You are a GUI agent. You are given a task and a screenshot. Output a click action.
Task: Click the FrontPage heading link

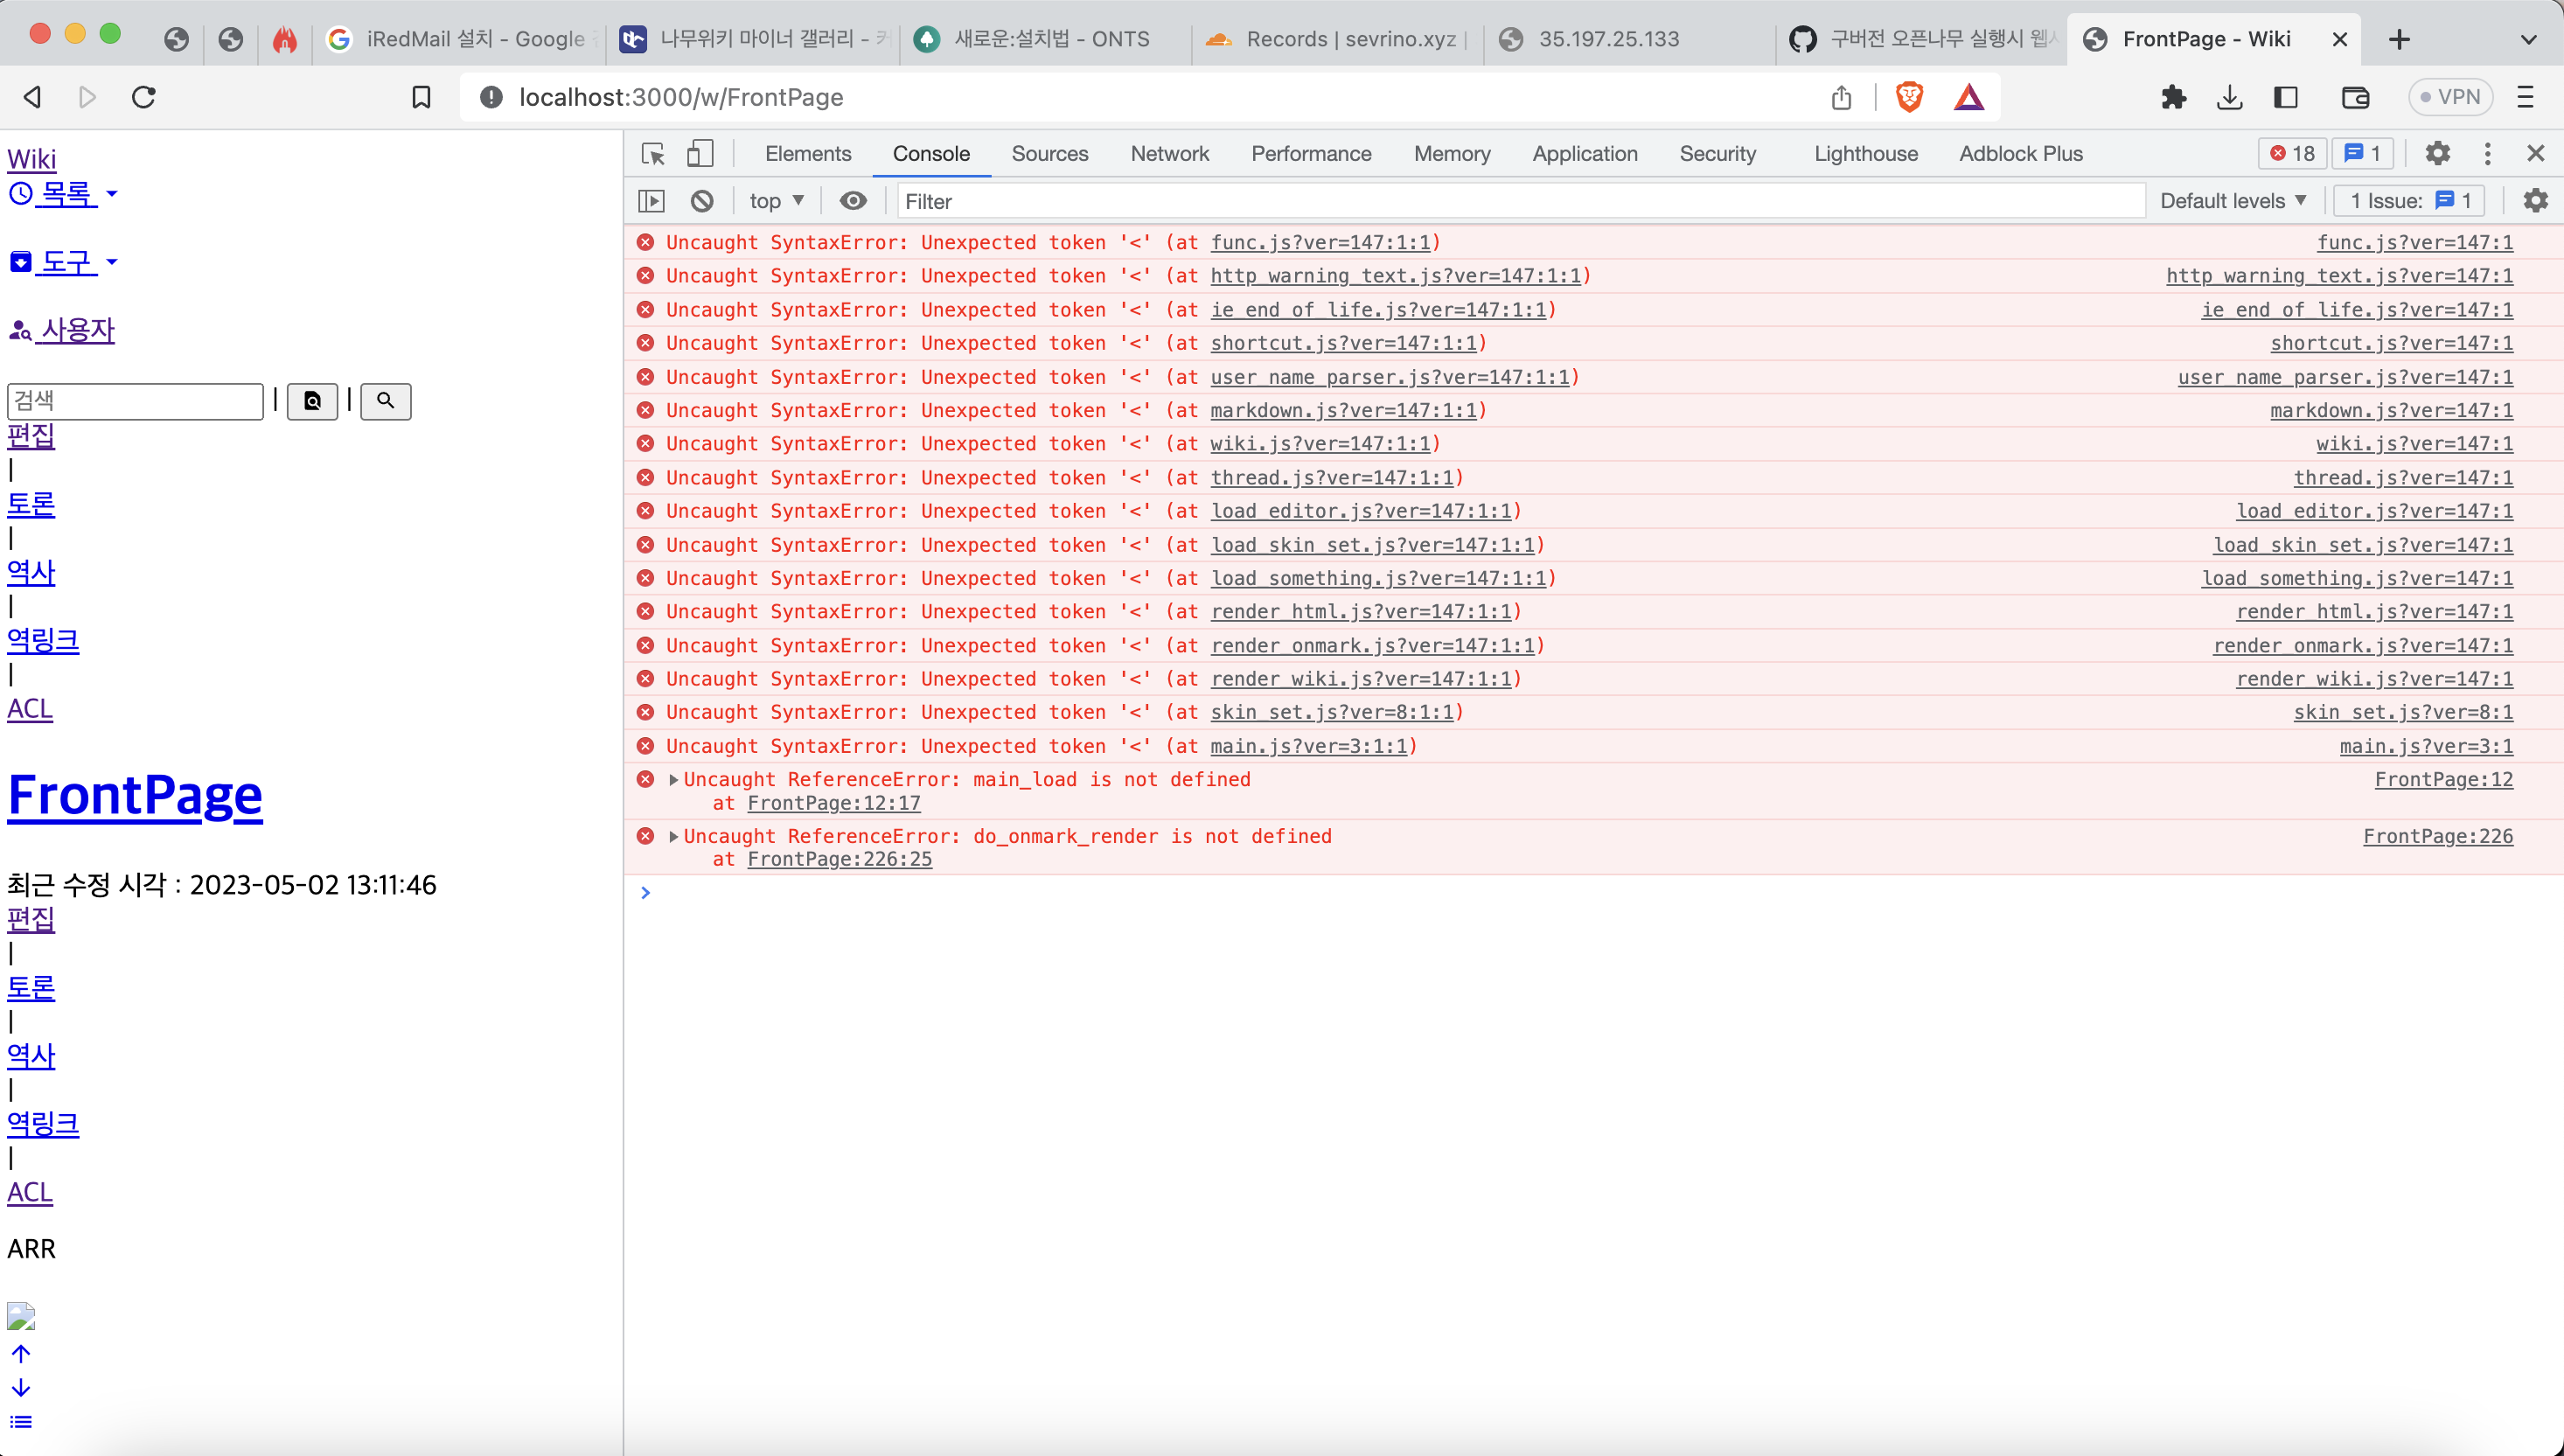(x=135, y=793)
